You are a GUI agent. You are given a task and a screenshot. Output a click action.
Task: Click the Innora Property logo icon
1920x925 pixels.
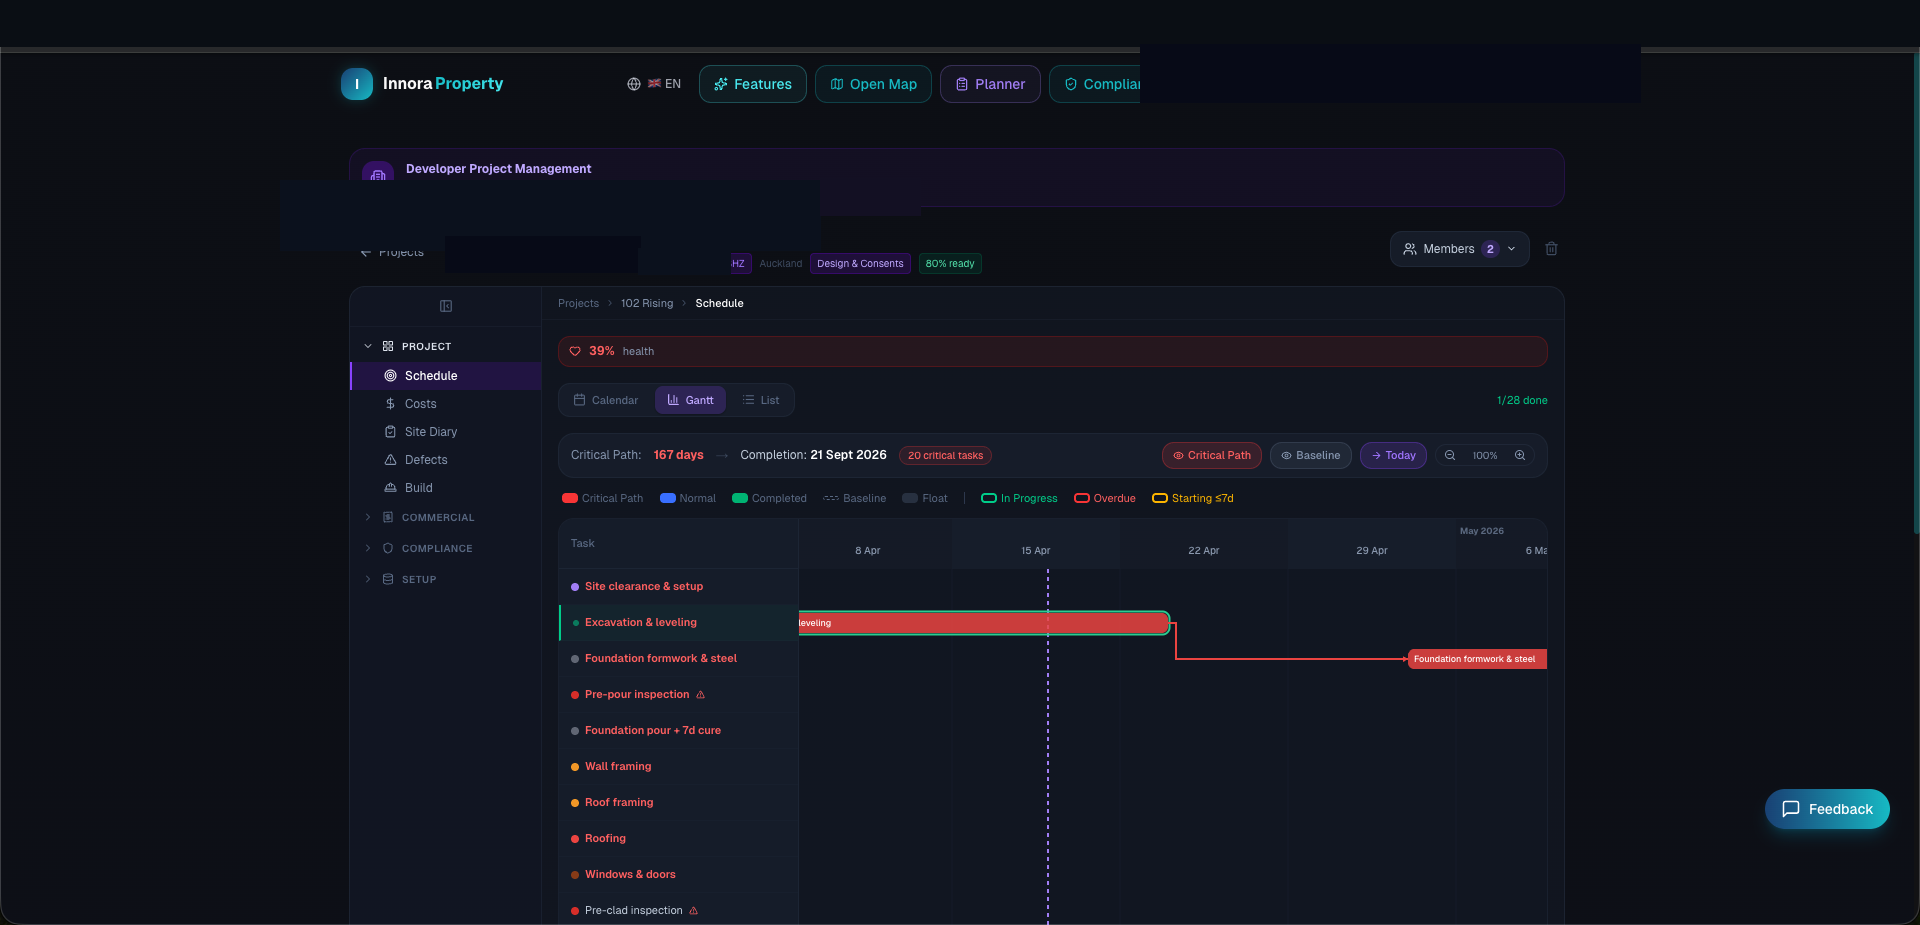[357, 84]
